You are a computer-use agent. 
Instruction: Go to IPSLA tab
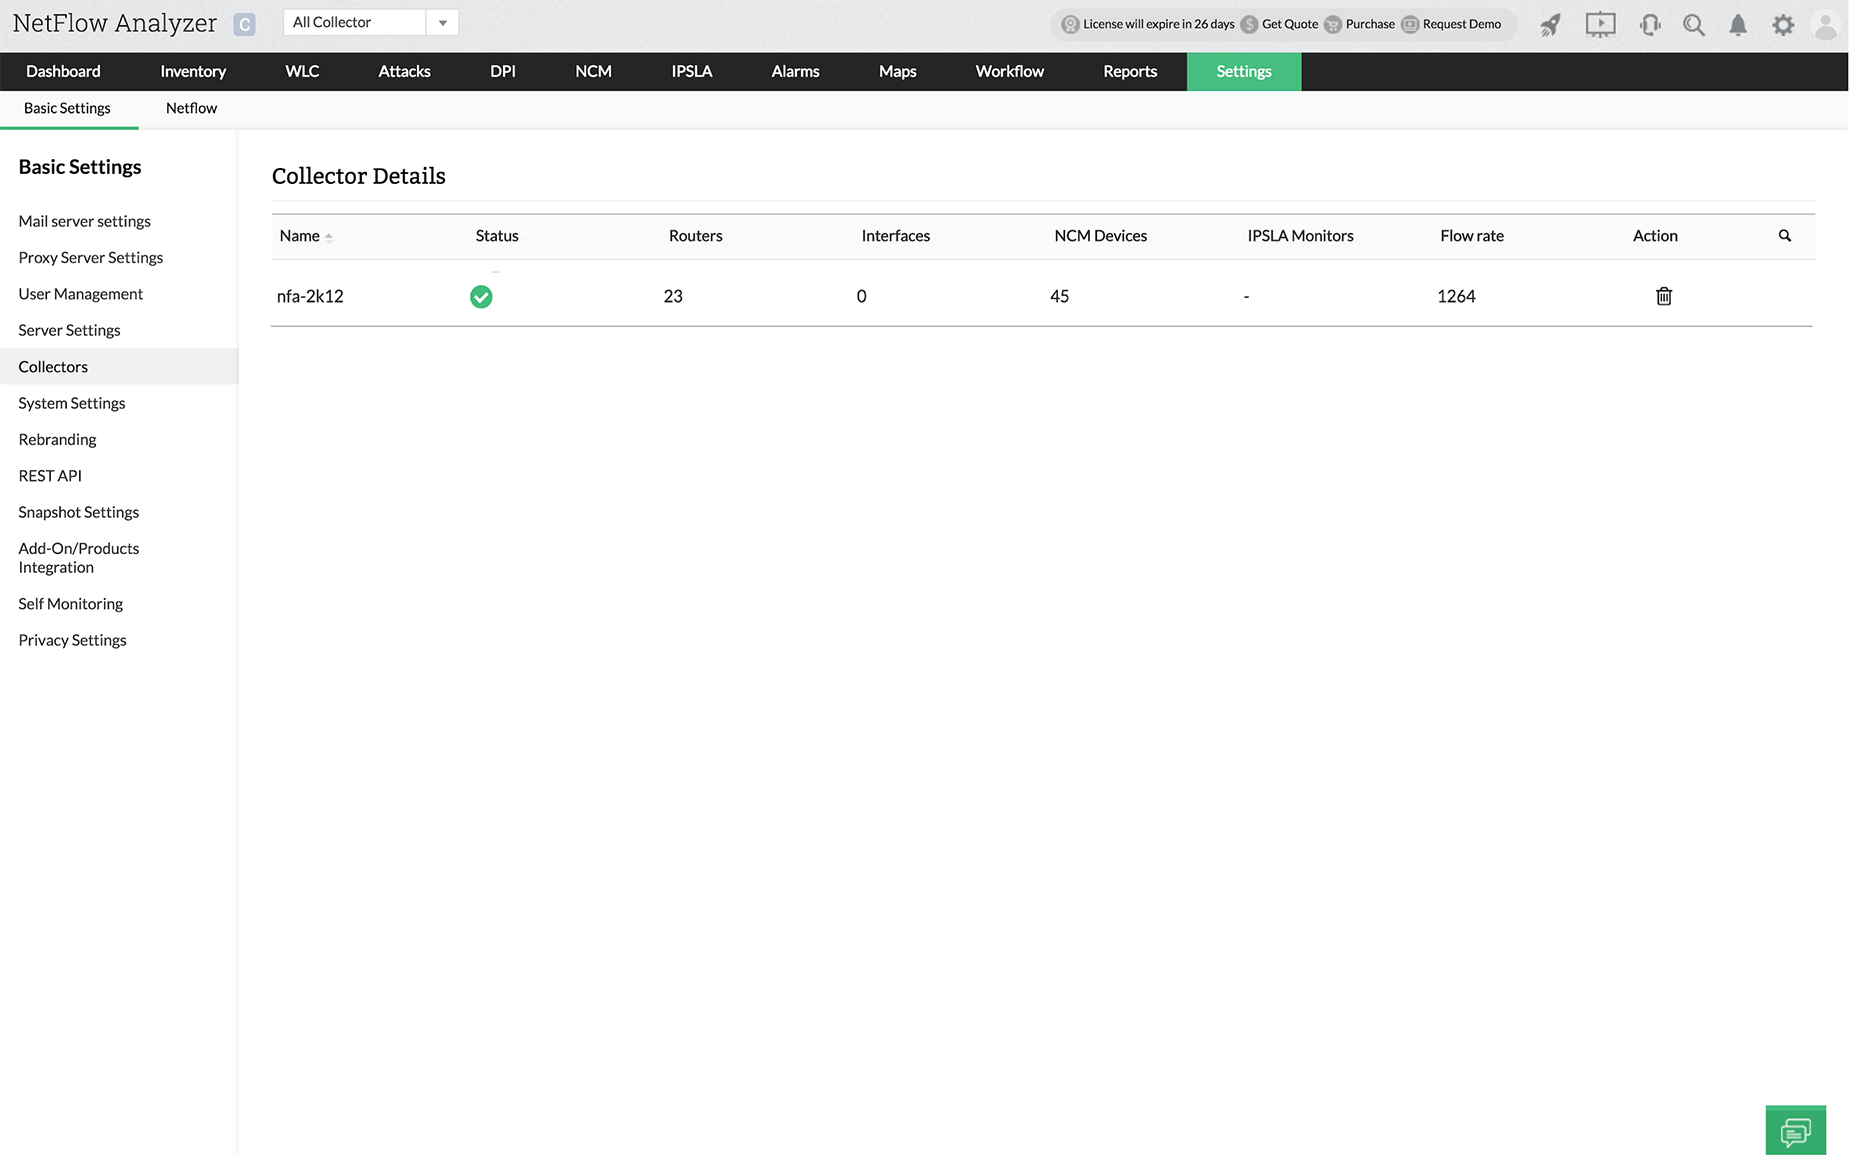tap(692, 72)
